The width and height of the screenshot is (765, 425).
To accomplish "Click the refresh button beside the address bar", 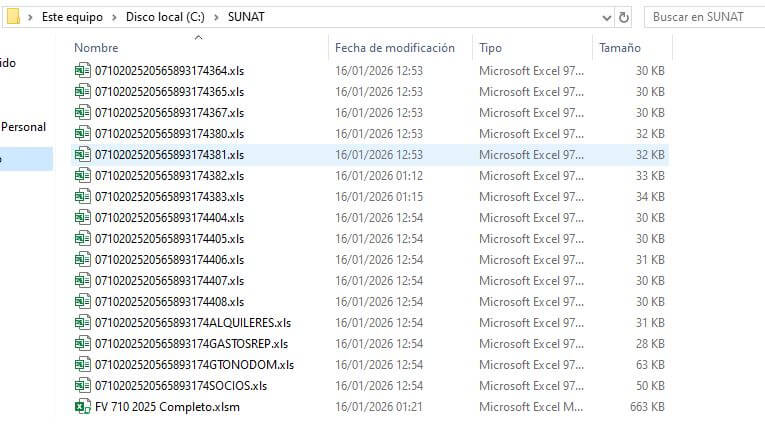I will 625,17.
